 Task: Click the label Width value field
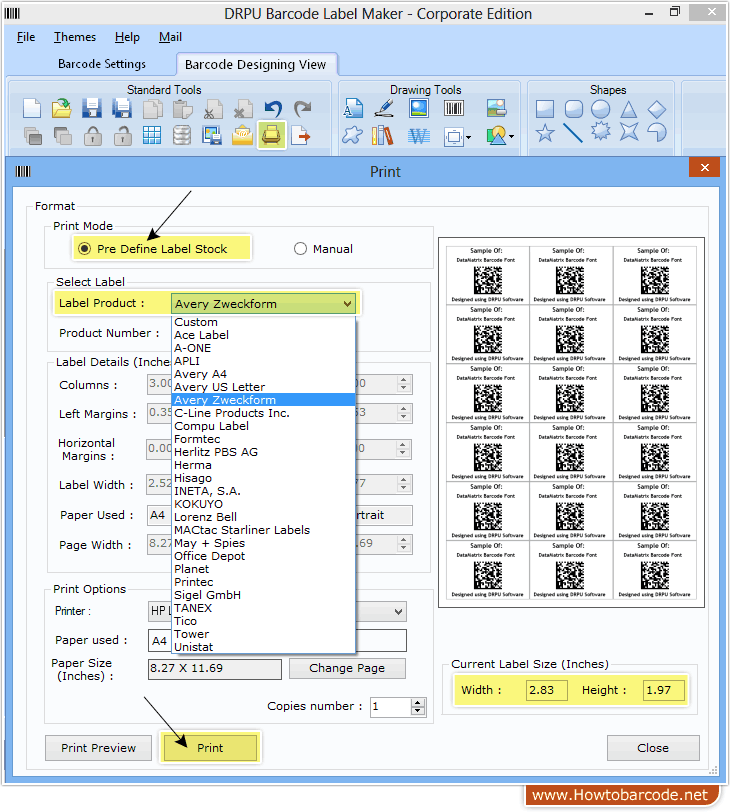click(x=547, y=690)
